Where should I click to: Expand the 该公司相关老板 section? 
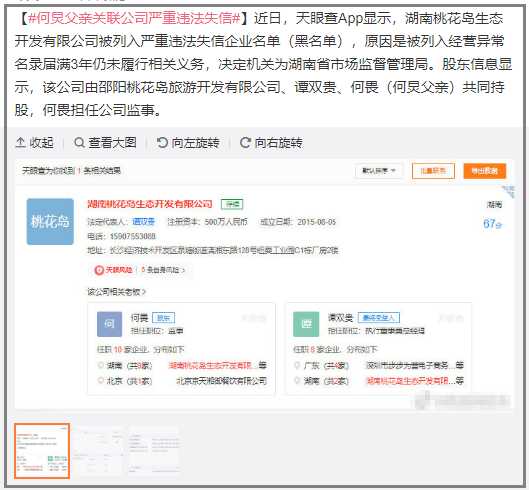pyautogui.click(x=116, y=292)
